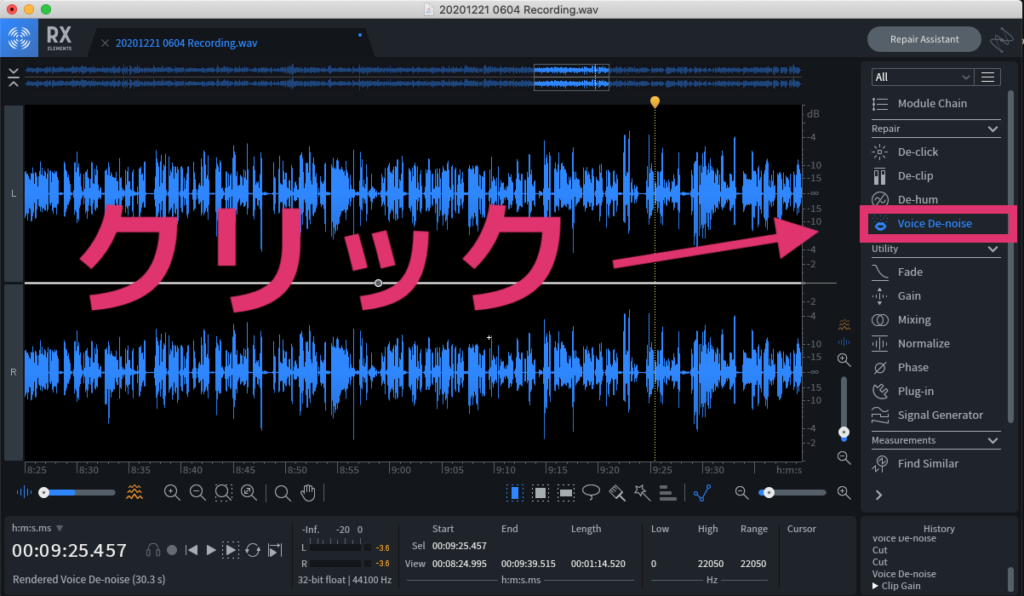Start playback with the Play button

pos(211,550)
